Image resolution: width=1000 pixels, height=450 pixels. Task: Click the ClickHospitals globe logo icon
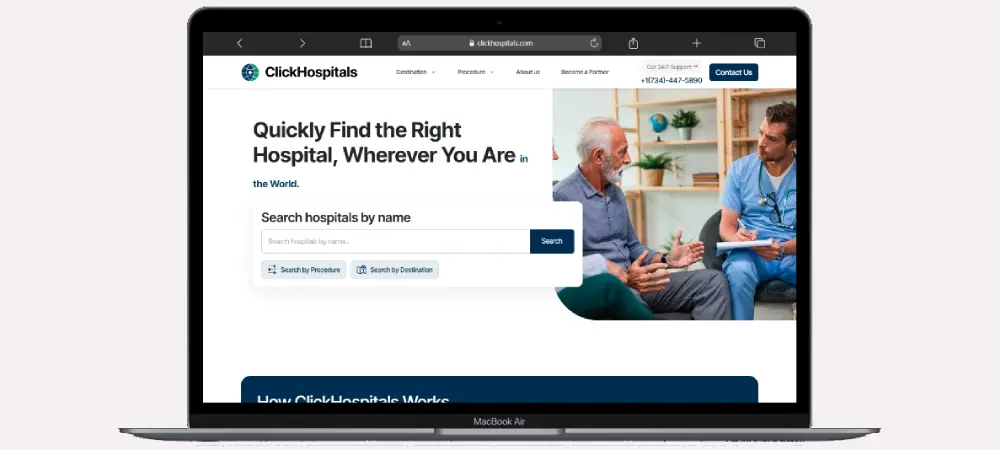[250, 72]
